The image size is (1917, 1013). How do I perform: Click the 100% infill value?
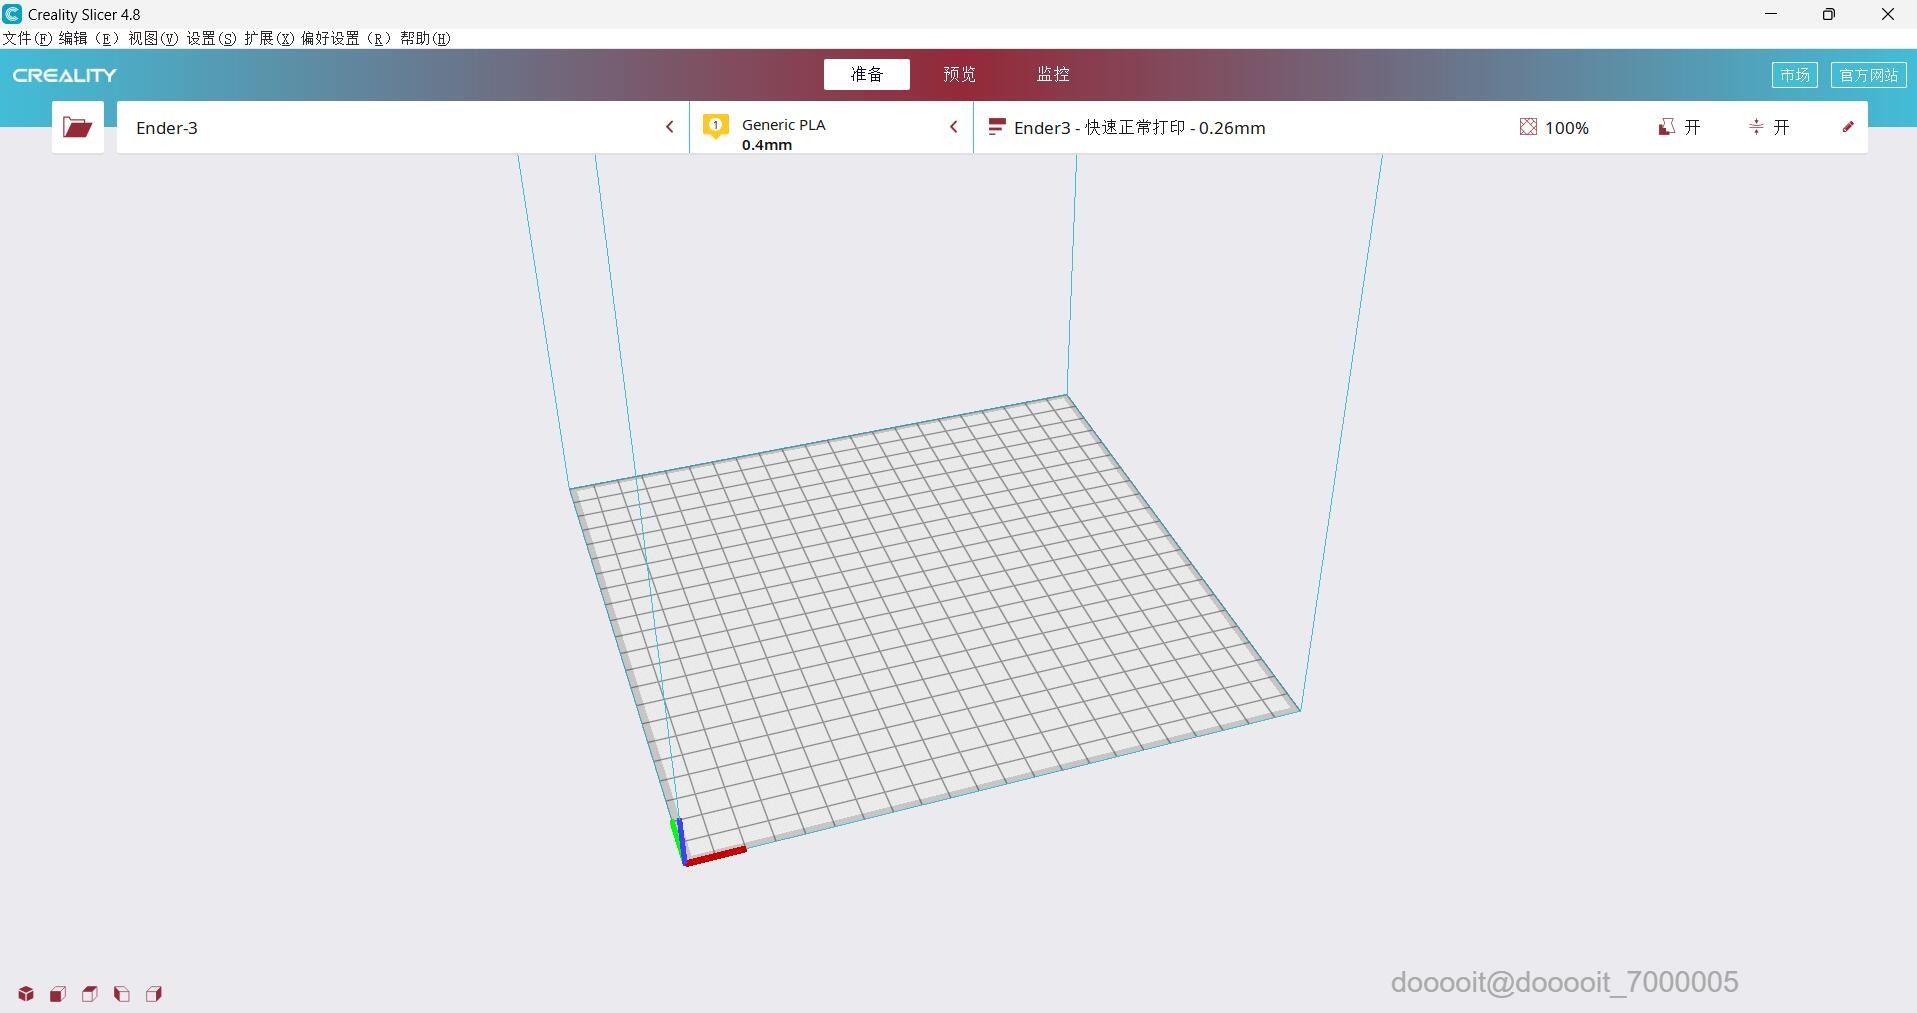click(x=1566, y=128)
